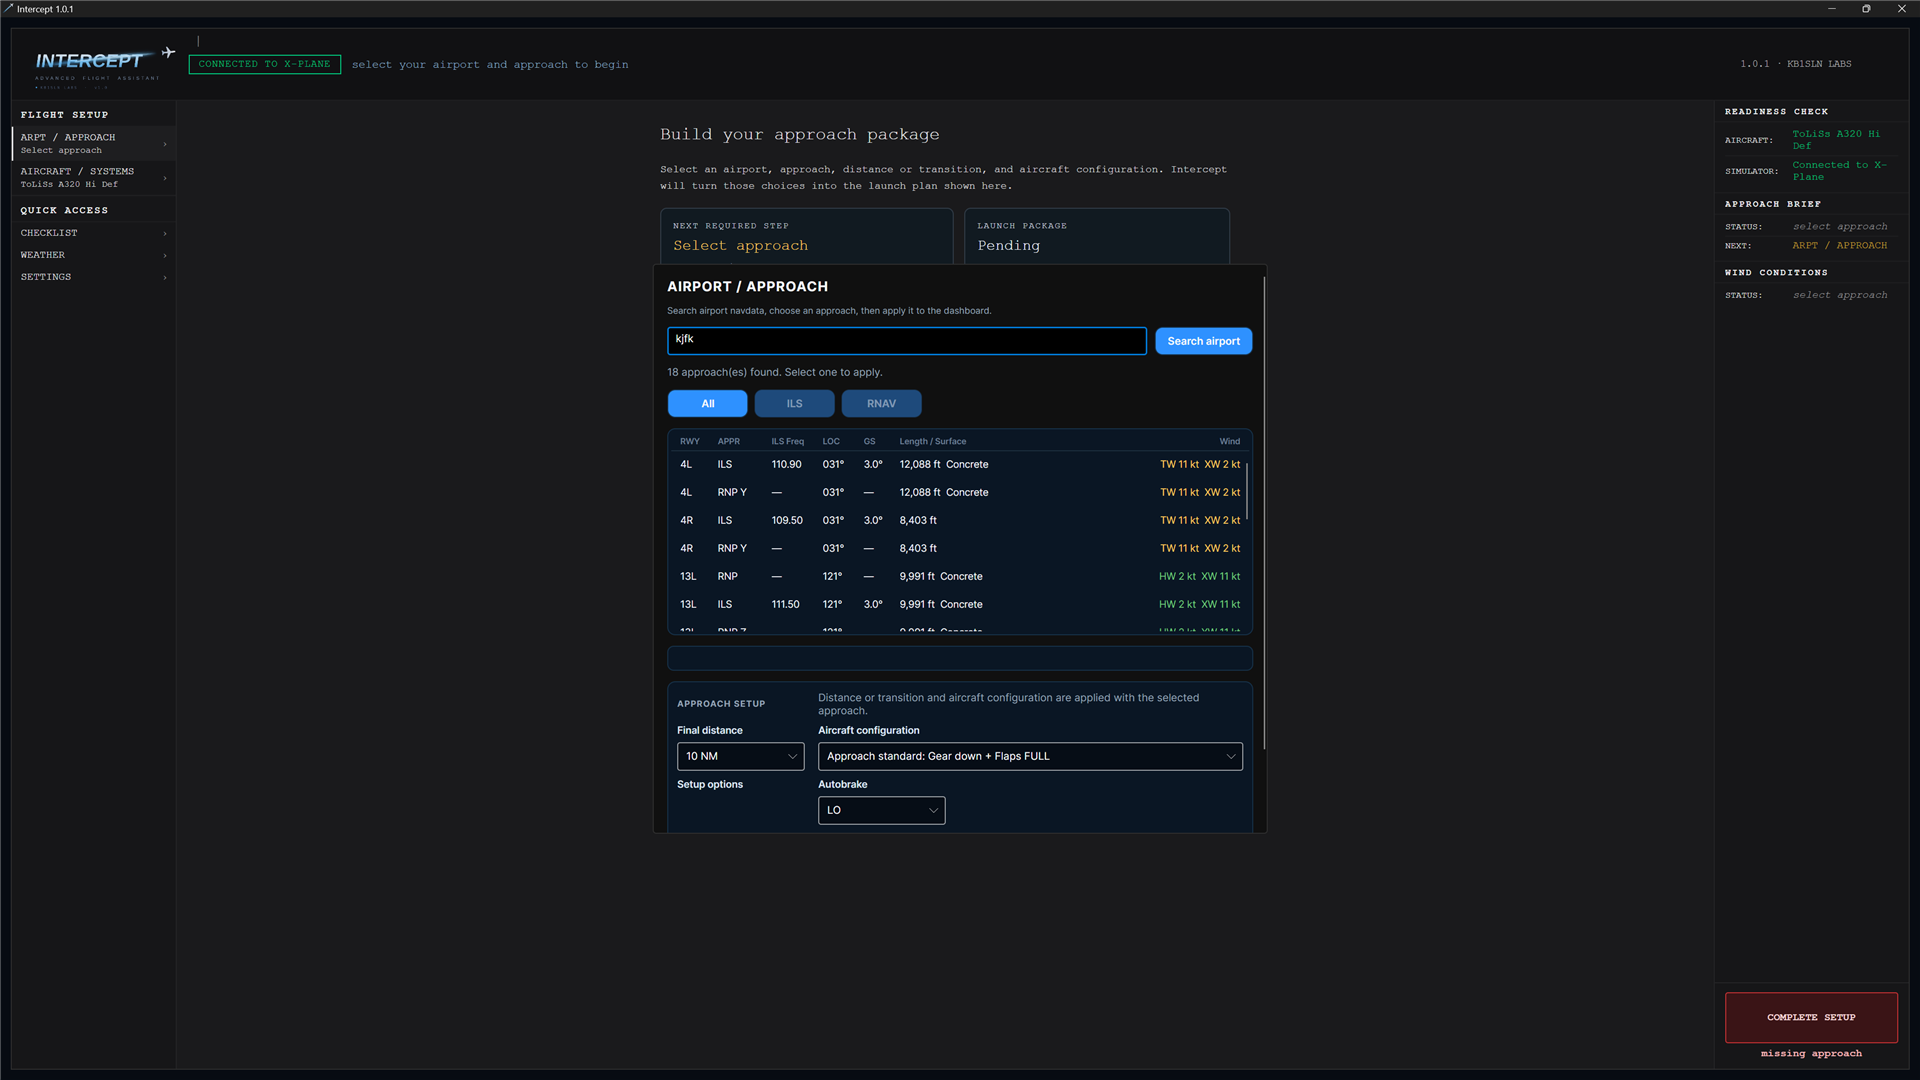The height and width of the screenshot is (1080, 1920).
Task: Select the All approach filter tab
Action: (x=707, y=403)
